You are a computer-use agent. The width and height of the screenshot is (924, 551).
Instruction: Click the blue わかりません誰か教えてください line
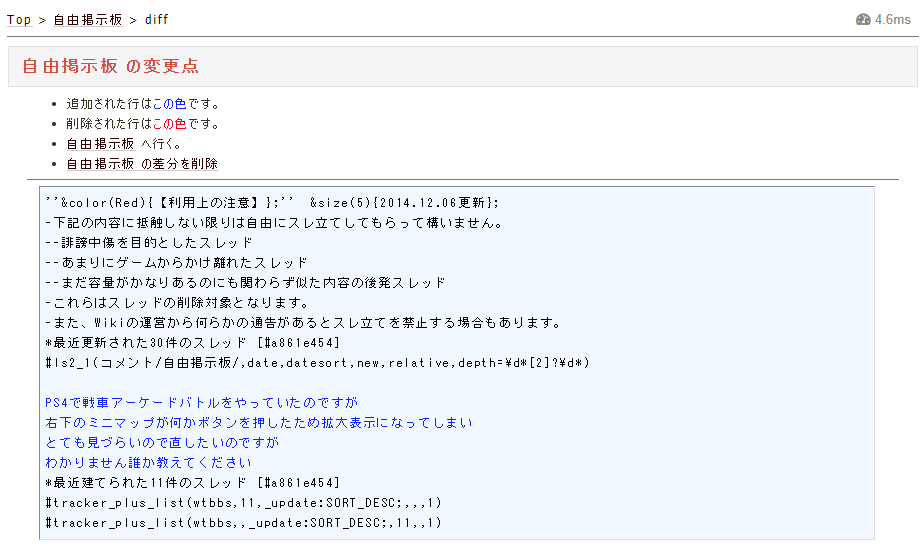pyautogui.click(x=148, y=462)
